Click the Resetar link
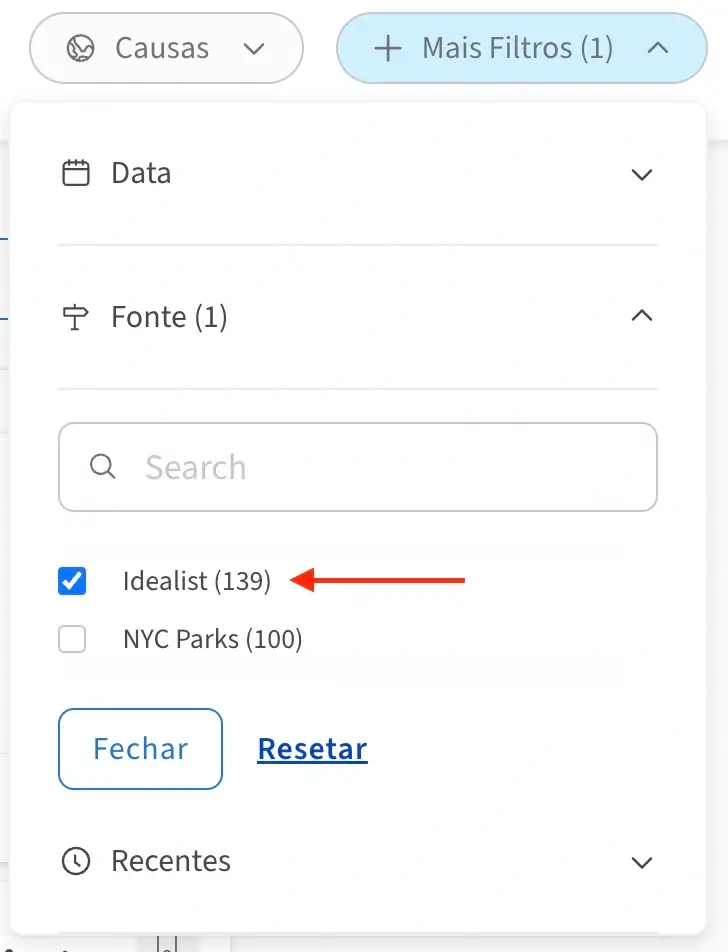The height and width of the screenshot is (952, 728). [x=312, y=749]
